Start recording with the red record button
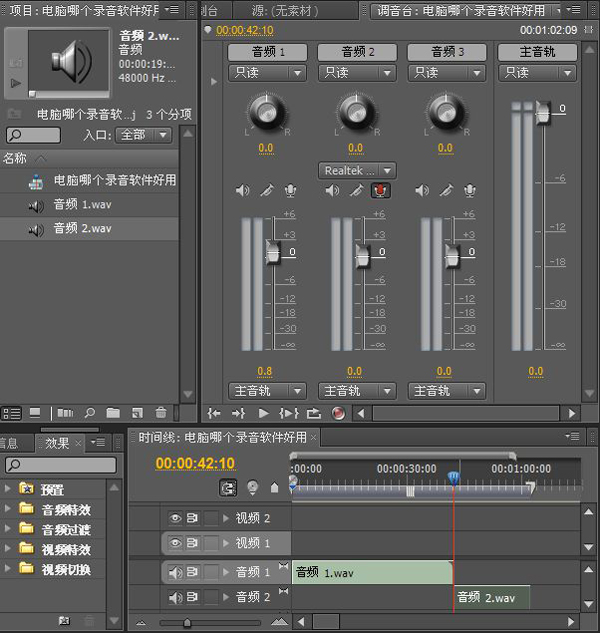 click(338, 413)
